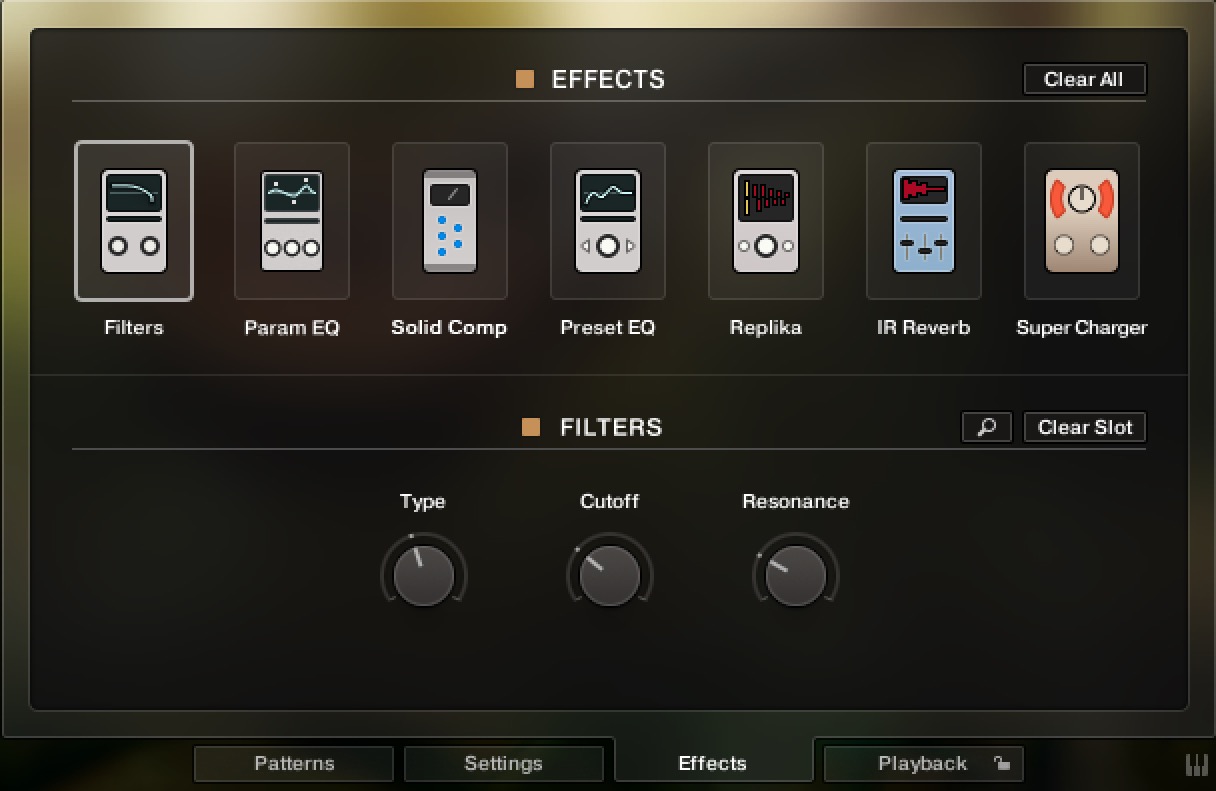
Task: Open the effect preset browser magnifier
Action: (986, 427)
